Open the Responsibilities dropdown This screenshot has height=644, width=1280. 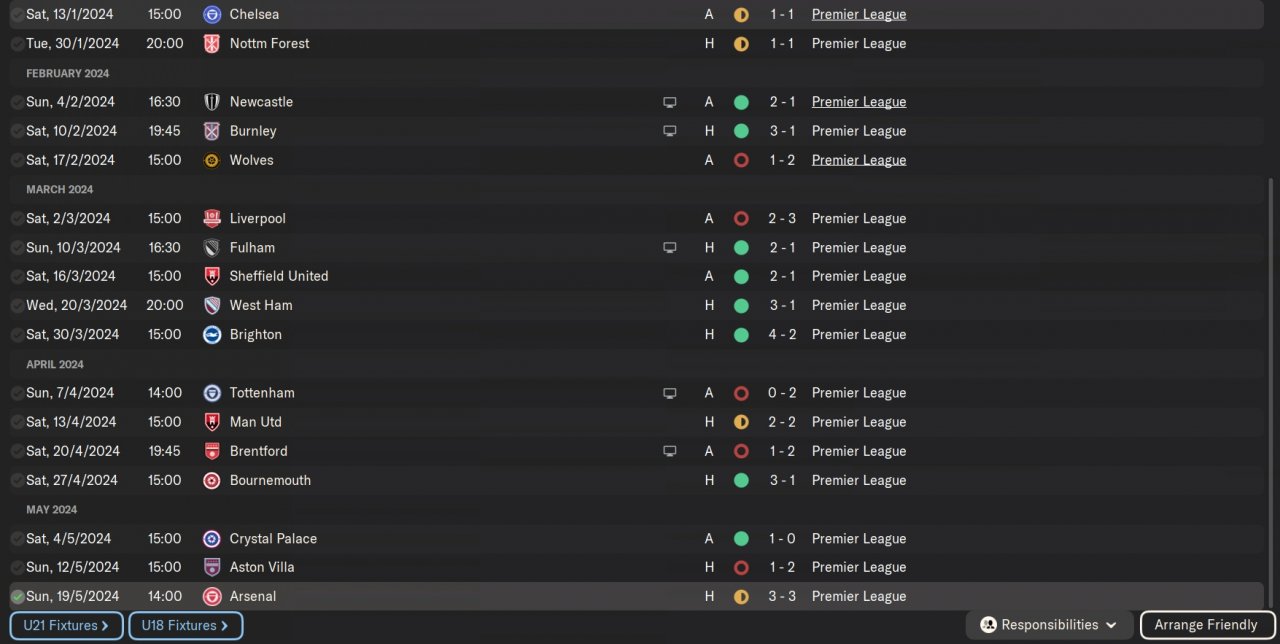coord(1049,625)
